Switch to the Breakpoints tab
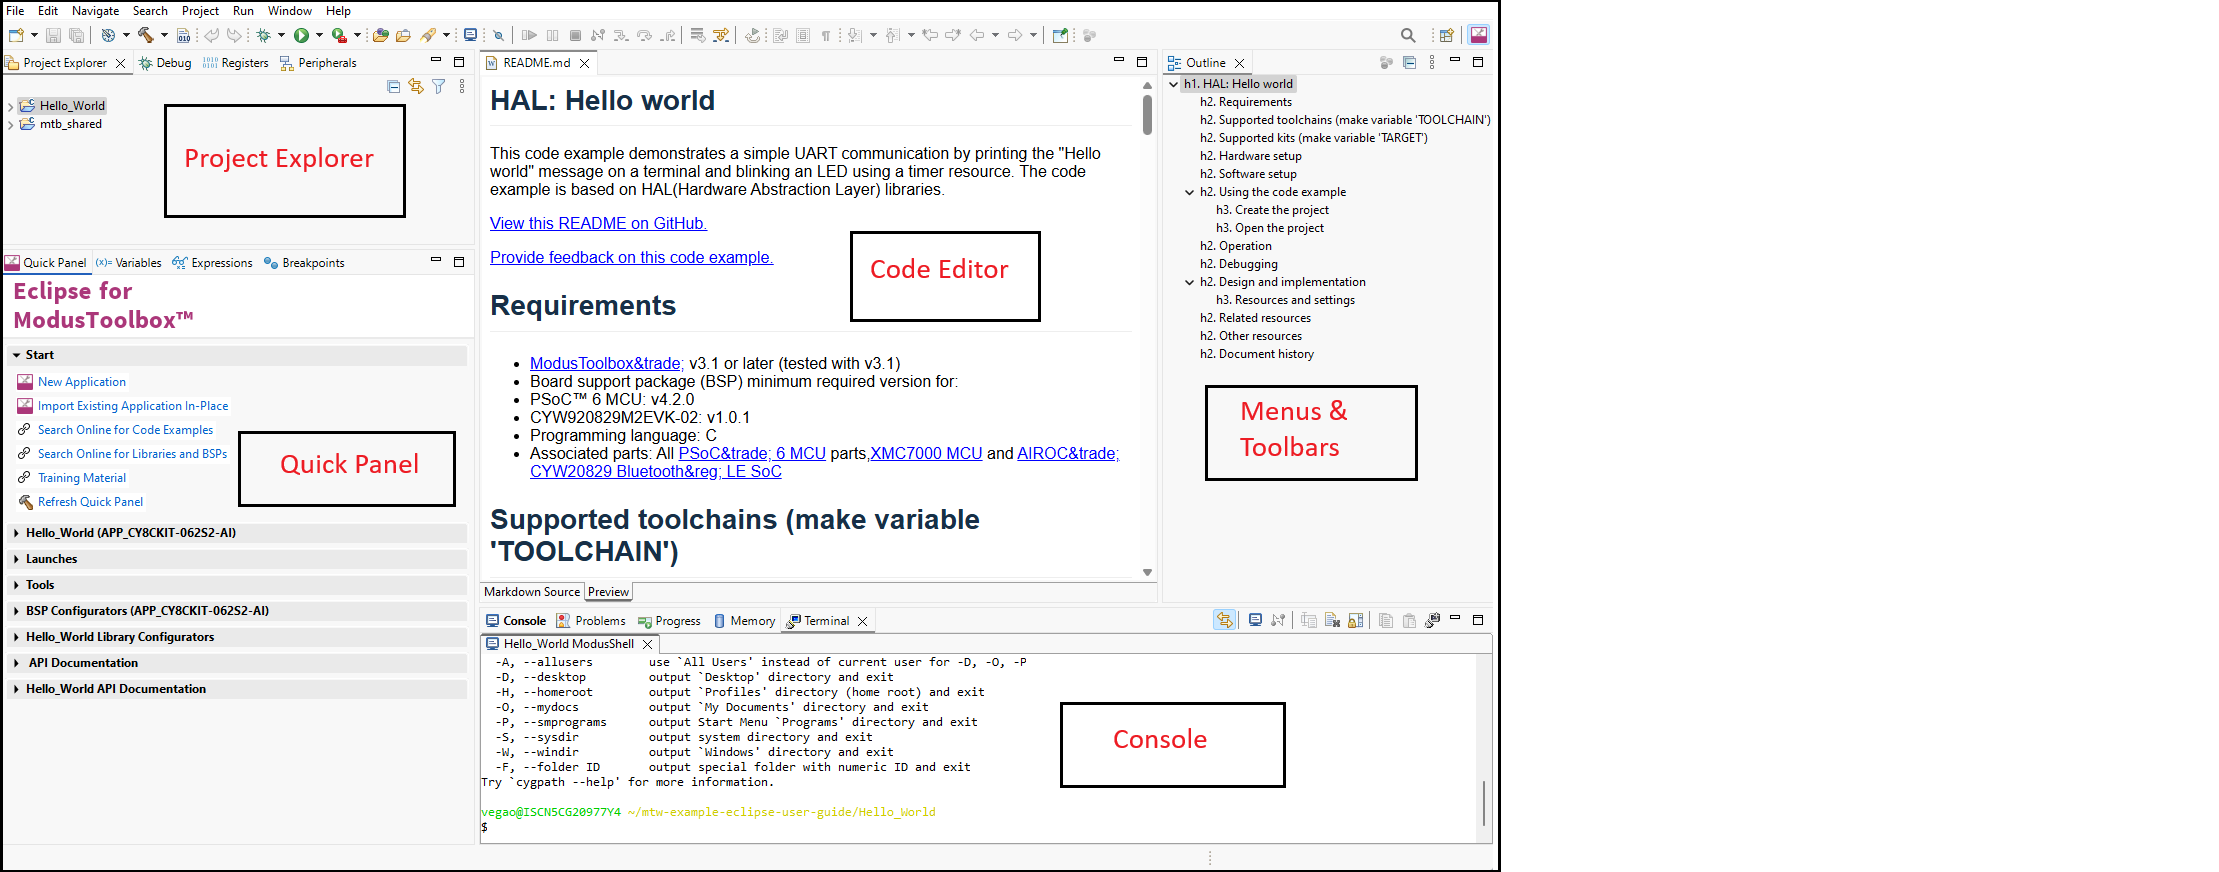Viewport: 2219px width, 872px height. pos(304,263)
